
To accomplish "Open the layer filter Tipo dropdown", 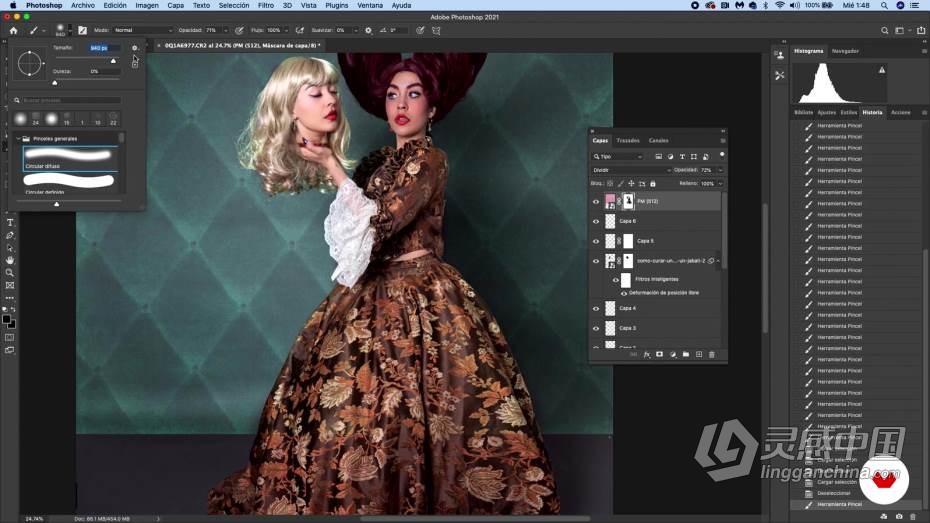I will coord(617,157).
